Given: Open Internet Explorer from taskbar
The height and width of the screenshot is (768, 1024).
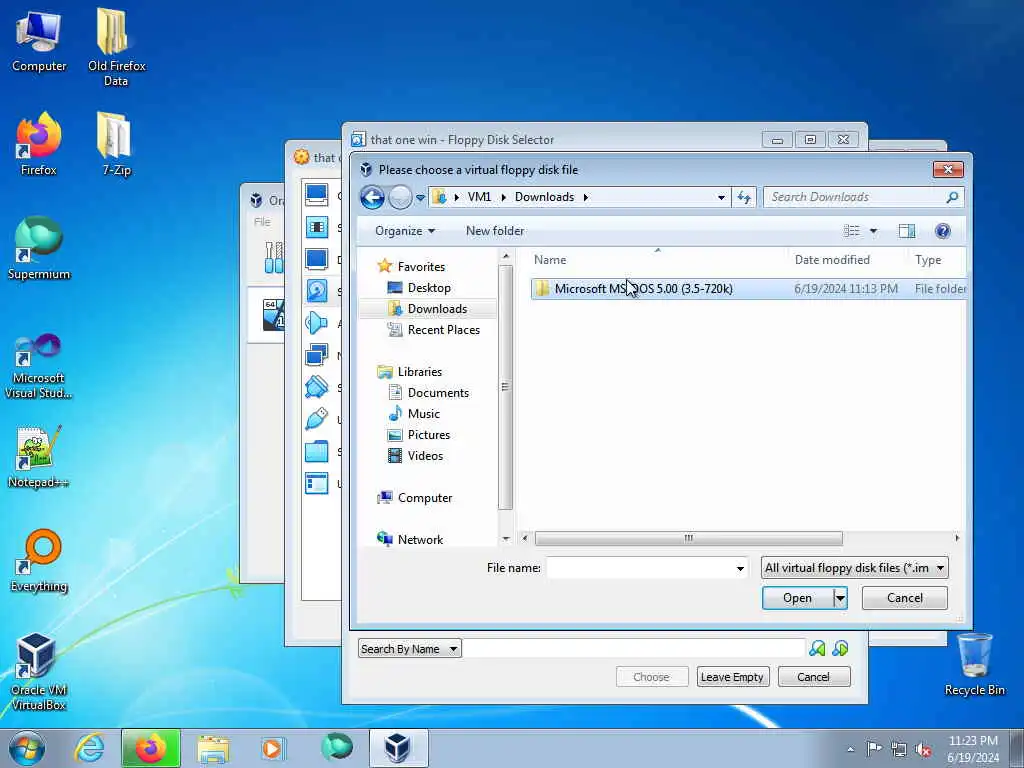Looking at the screenshot, I should pyautogui.click(x=89, y=748).
